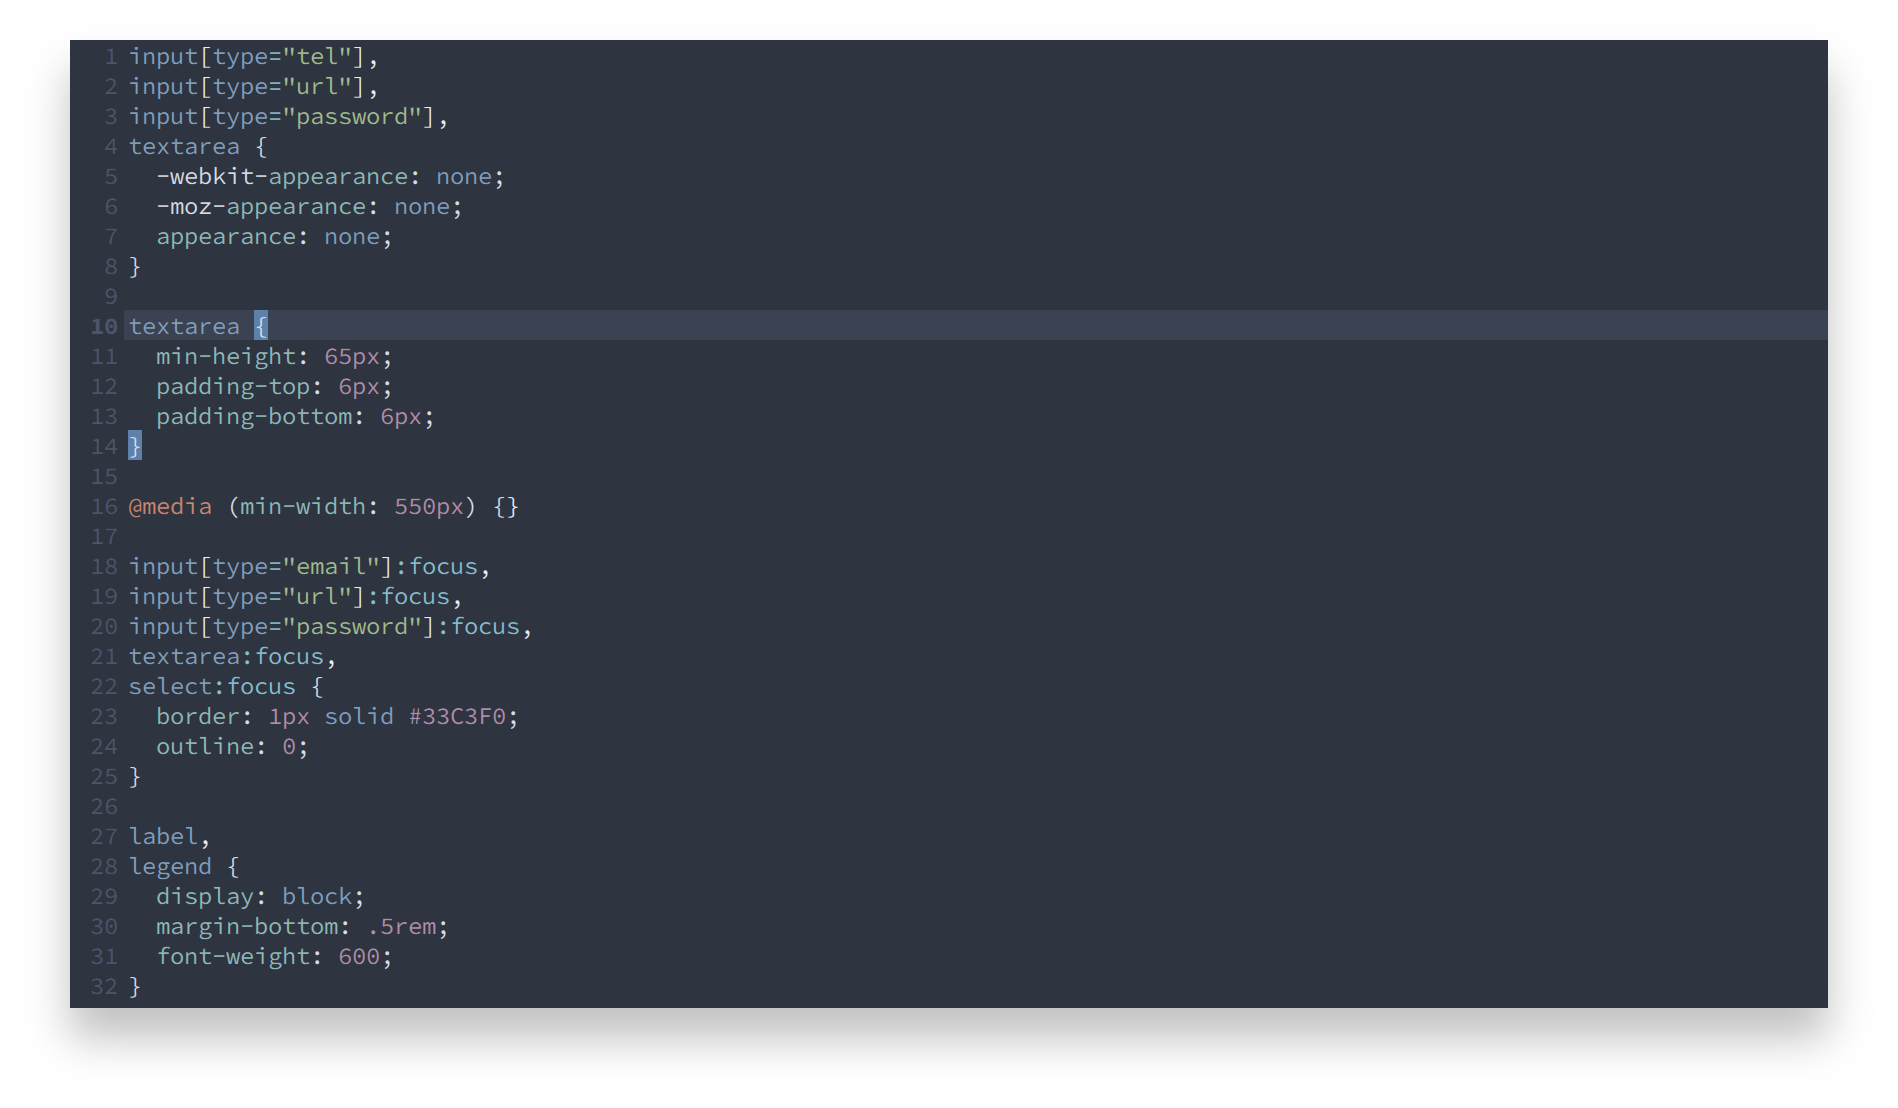1898x1108 pixels.
Task: Click the 'display: block;' declaration
Action: (x=260, y=897)
